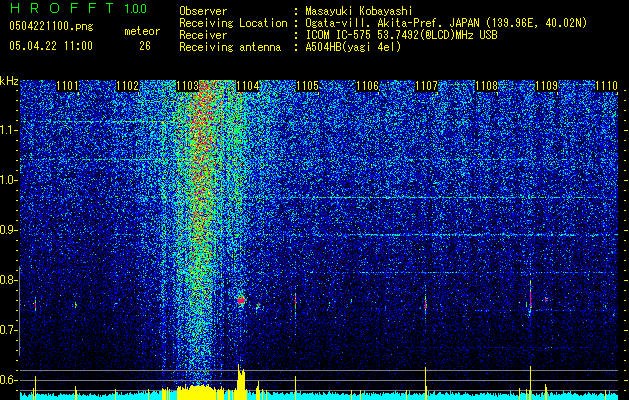Click the 1104 time marker
This screenshot has height=400, width=629.
click(x=248, y=86)
